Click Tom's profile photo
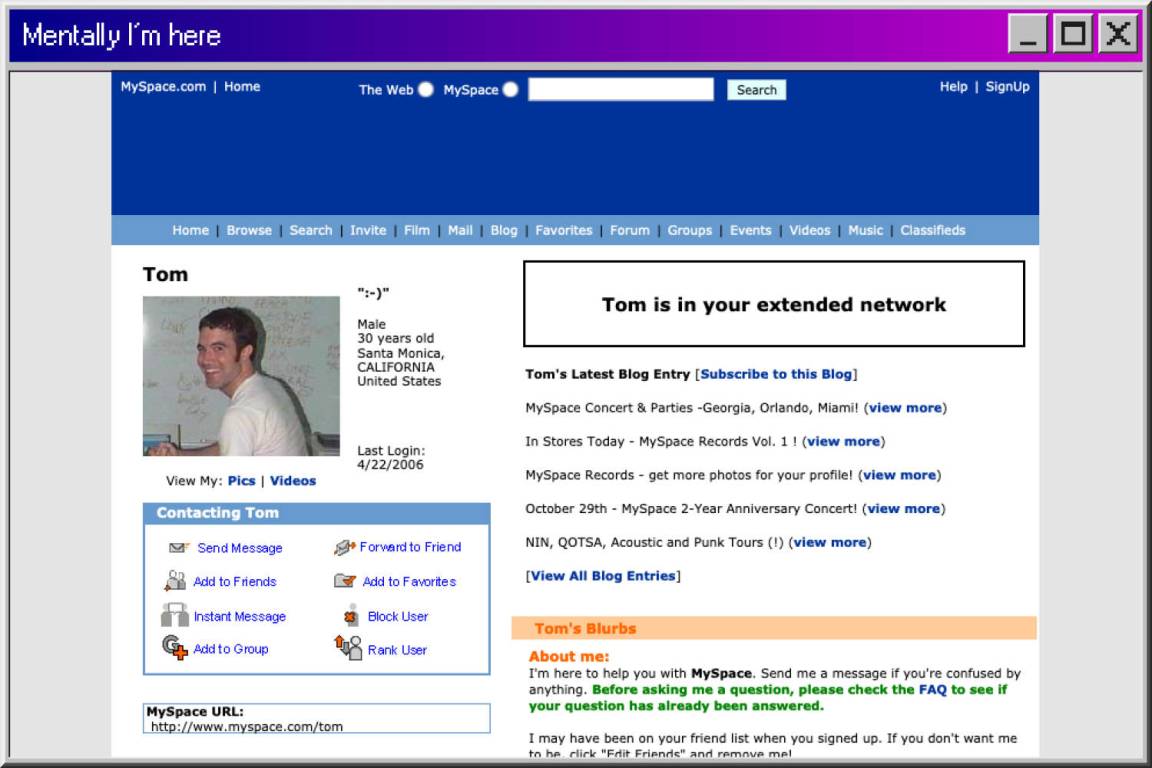The image size is (1152, 768). coord(241,376)
